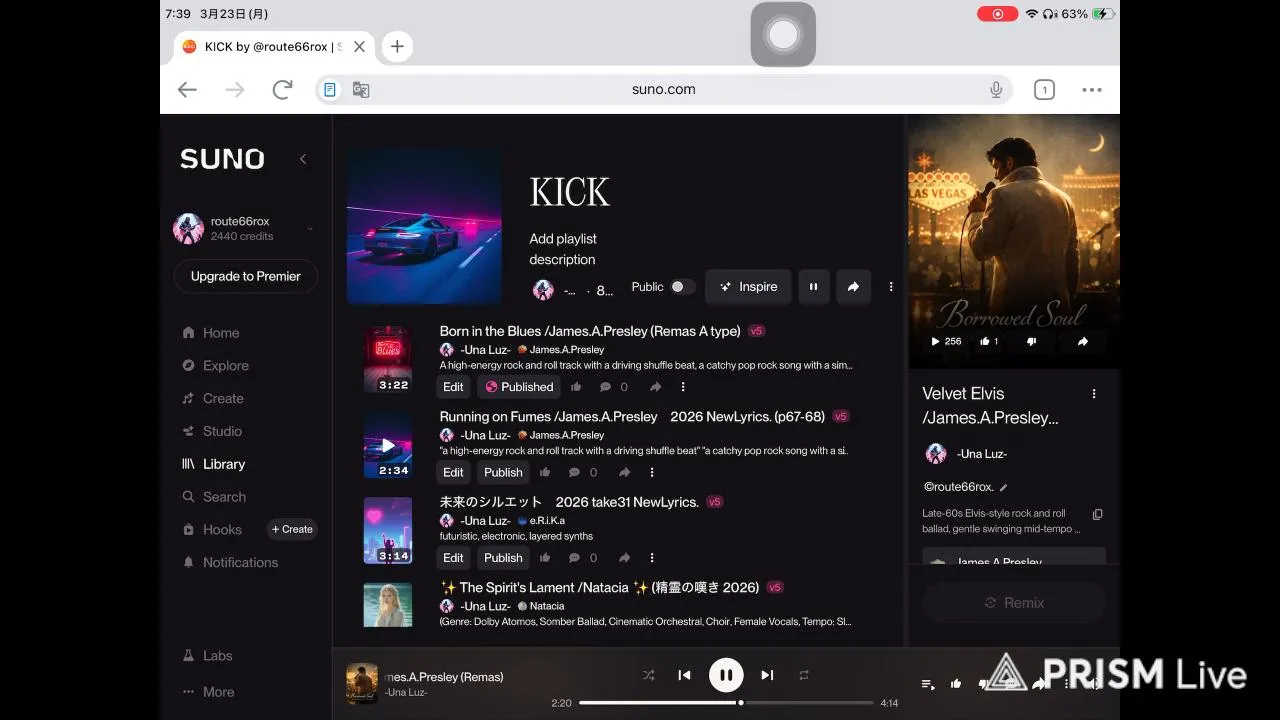Open the Velvet Elvis song options menu
This screenshot has height=720, width=1280.
[1094, 394]
